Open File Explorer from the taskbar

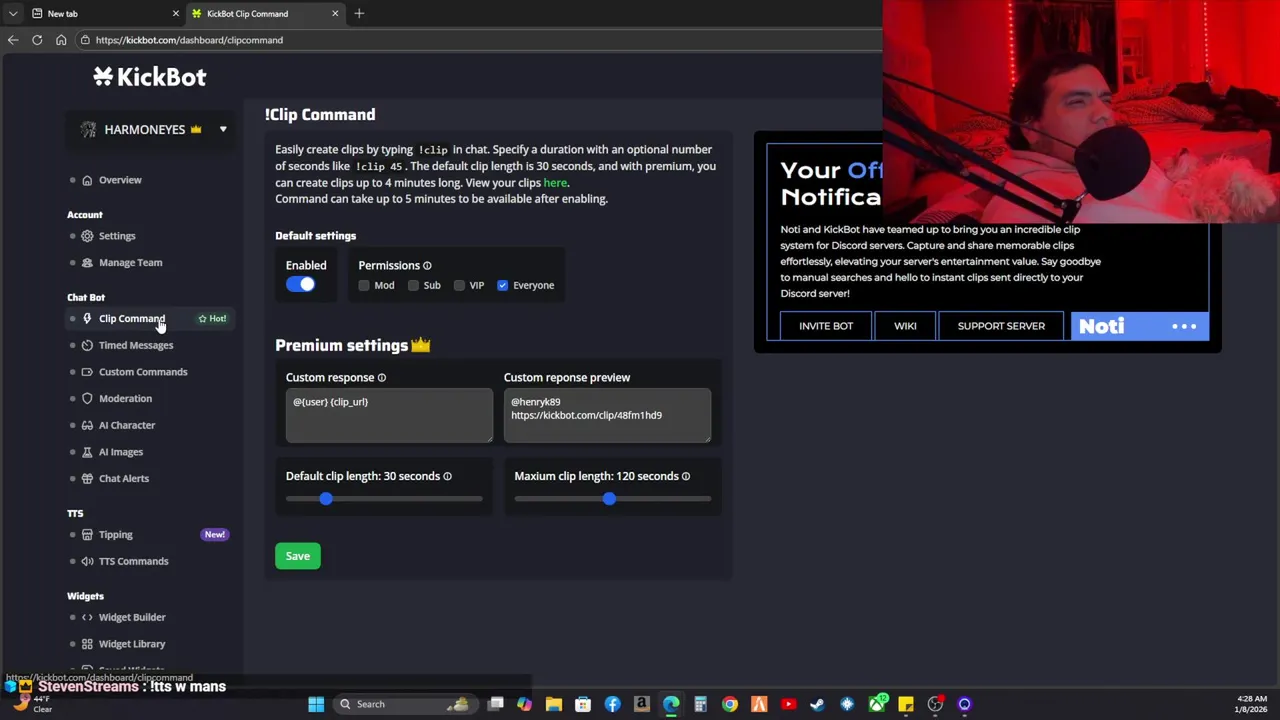[x=553, y=704]
